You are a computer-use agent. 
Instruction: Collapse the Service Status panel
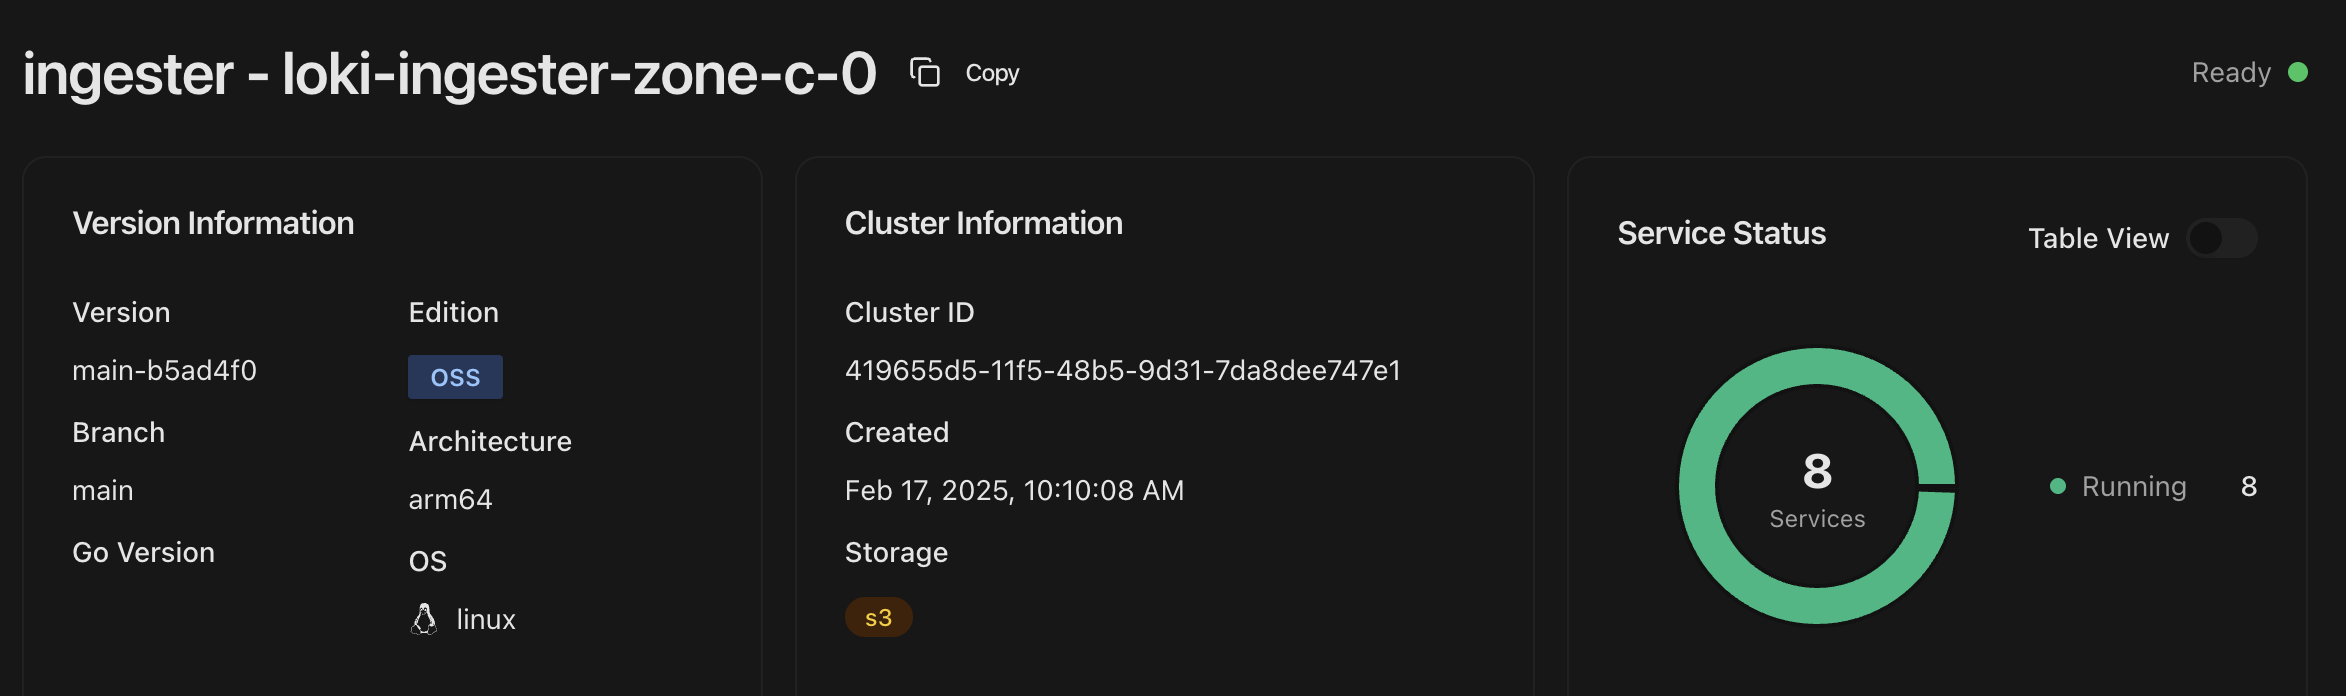(x=1722, y=233)
